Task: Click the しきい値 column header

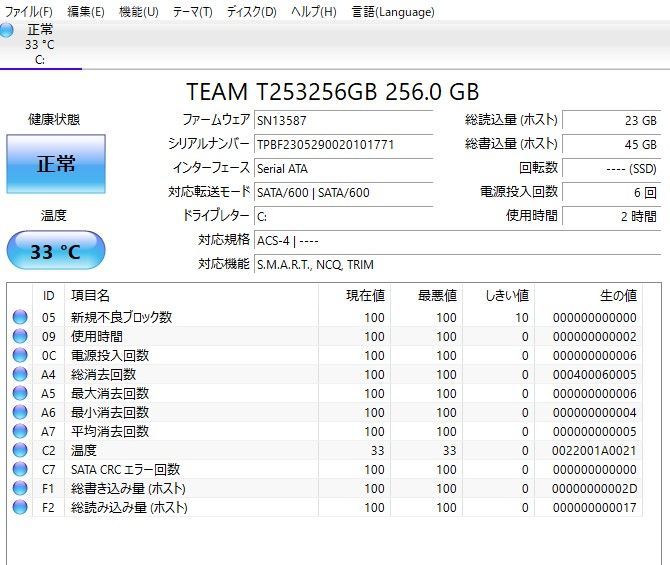Action: (499, 295)
